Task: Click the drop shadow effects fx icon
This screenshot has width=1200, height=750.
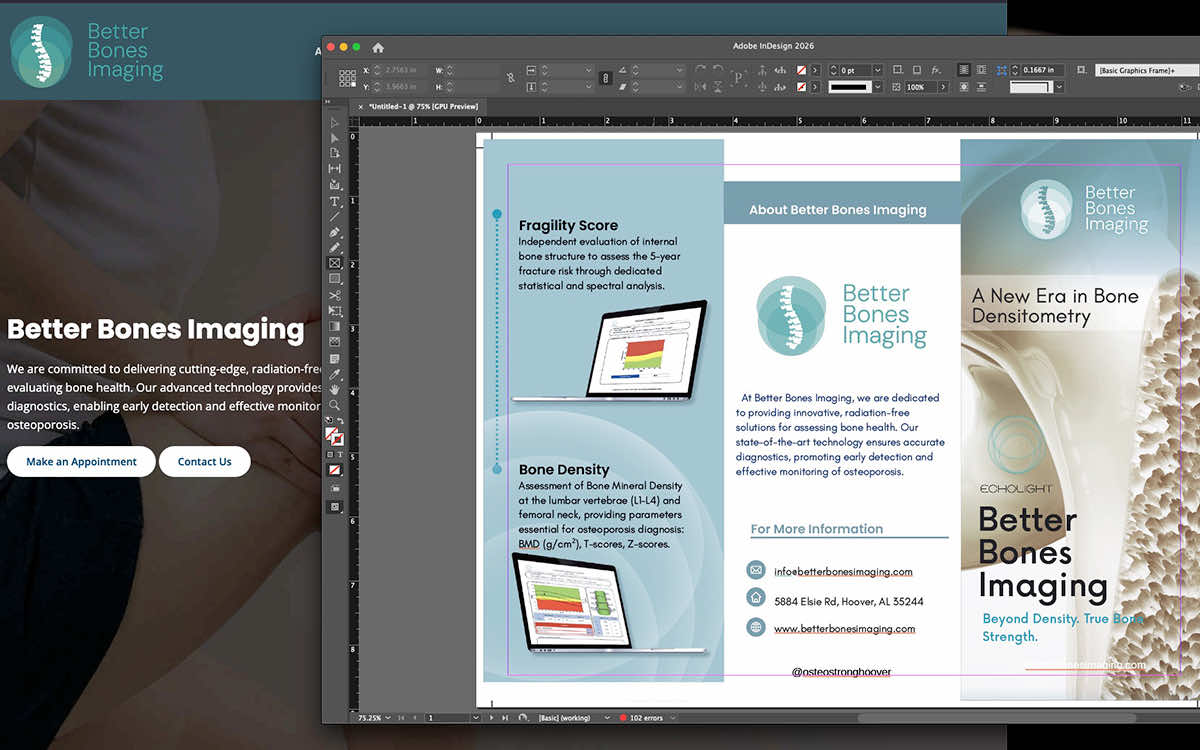Action: tap(935, 70)
